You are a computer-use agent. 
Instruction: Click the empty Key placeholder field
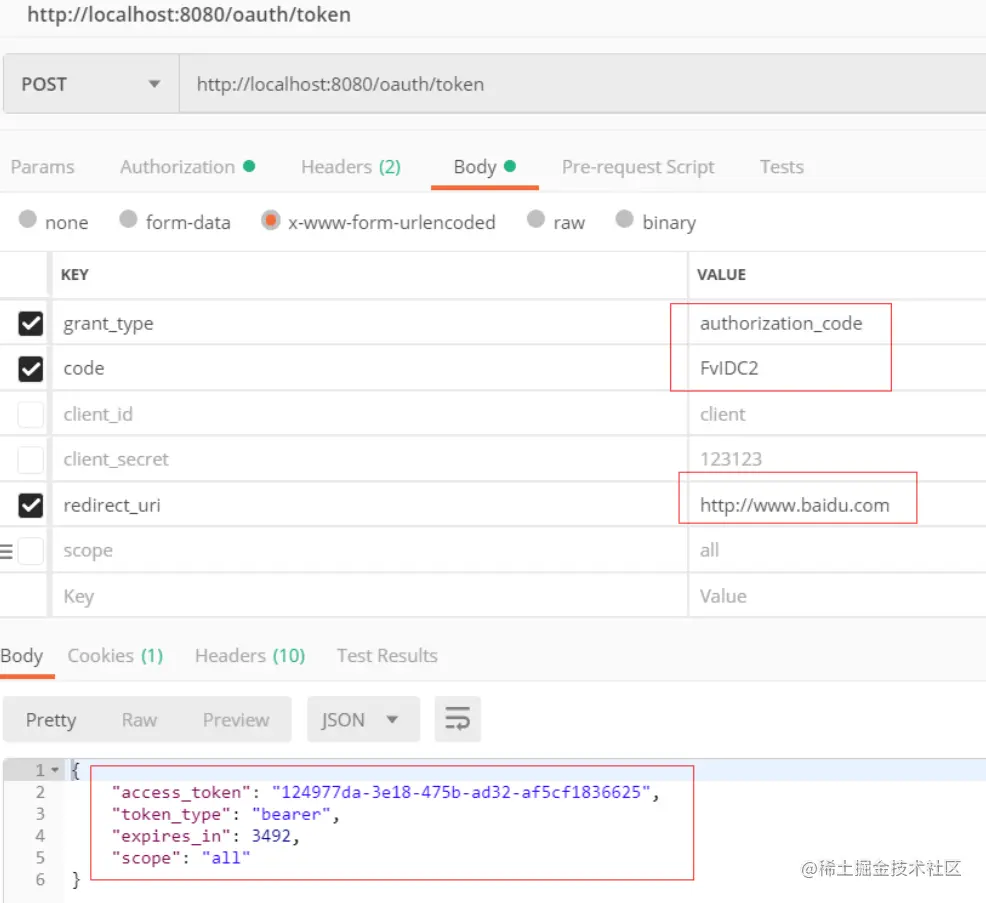click(370, 596)
